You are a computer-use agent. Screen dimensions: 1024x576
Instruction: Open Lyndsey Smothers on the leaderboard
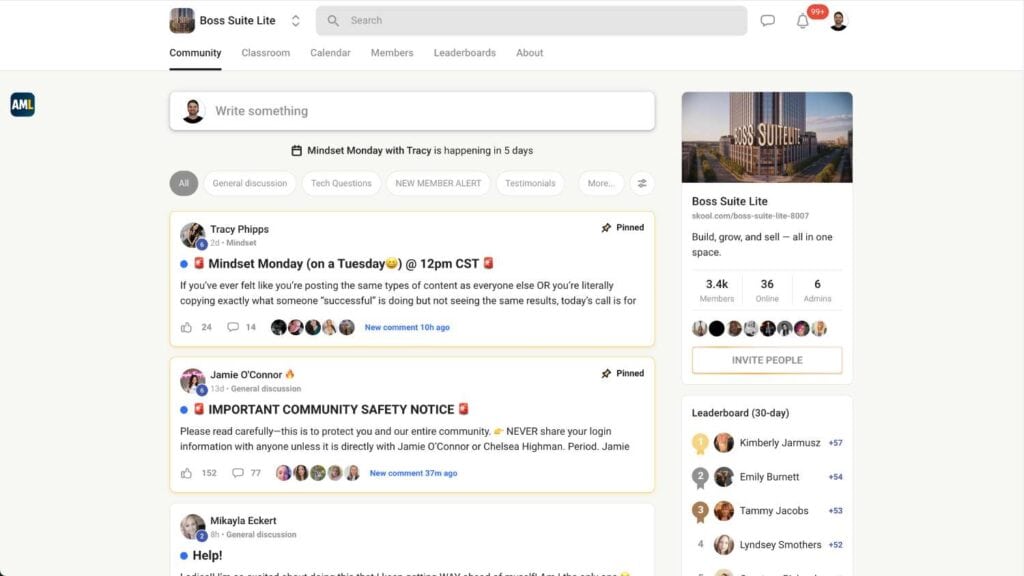point(780,545)
